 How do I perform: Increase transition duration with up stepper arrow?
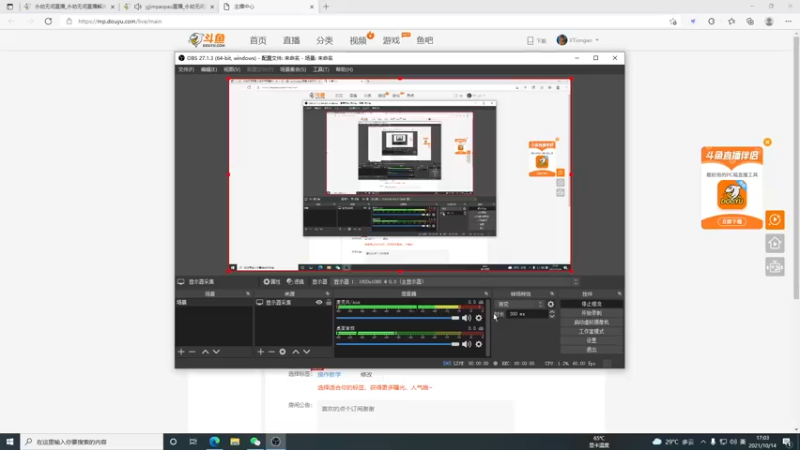[552, 312]
